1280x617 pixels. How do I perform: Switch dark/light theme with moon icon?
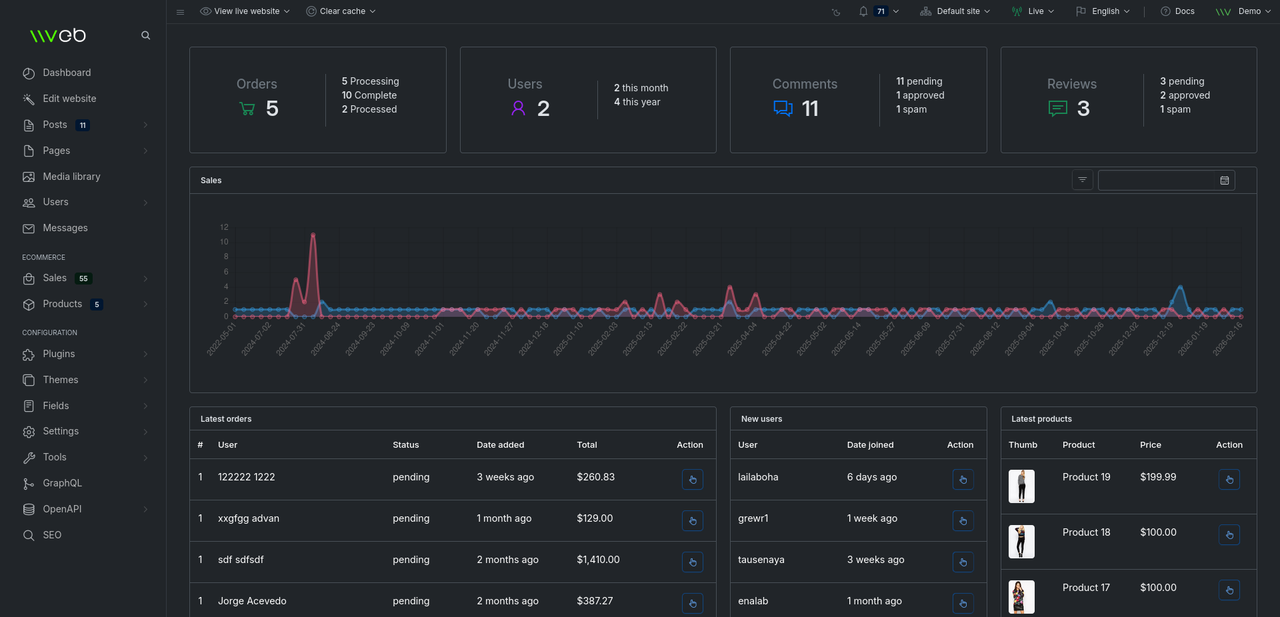(x=836, y=12)
